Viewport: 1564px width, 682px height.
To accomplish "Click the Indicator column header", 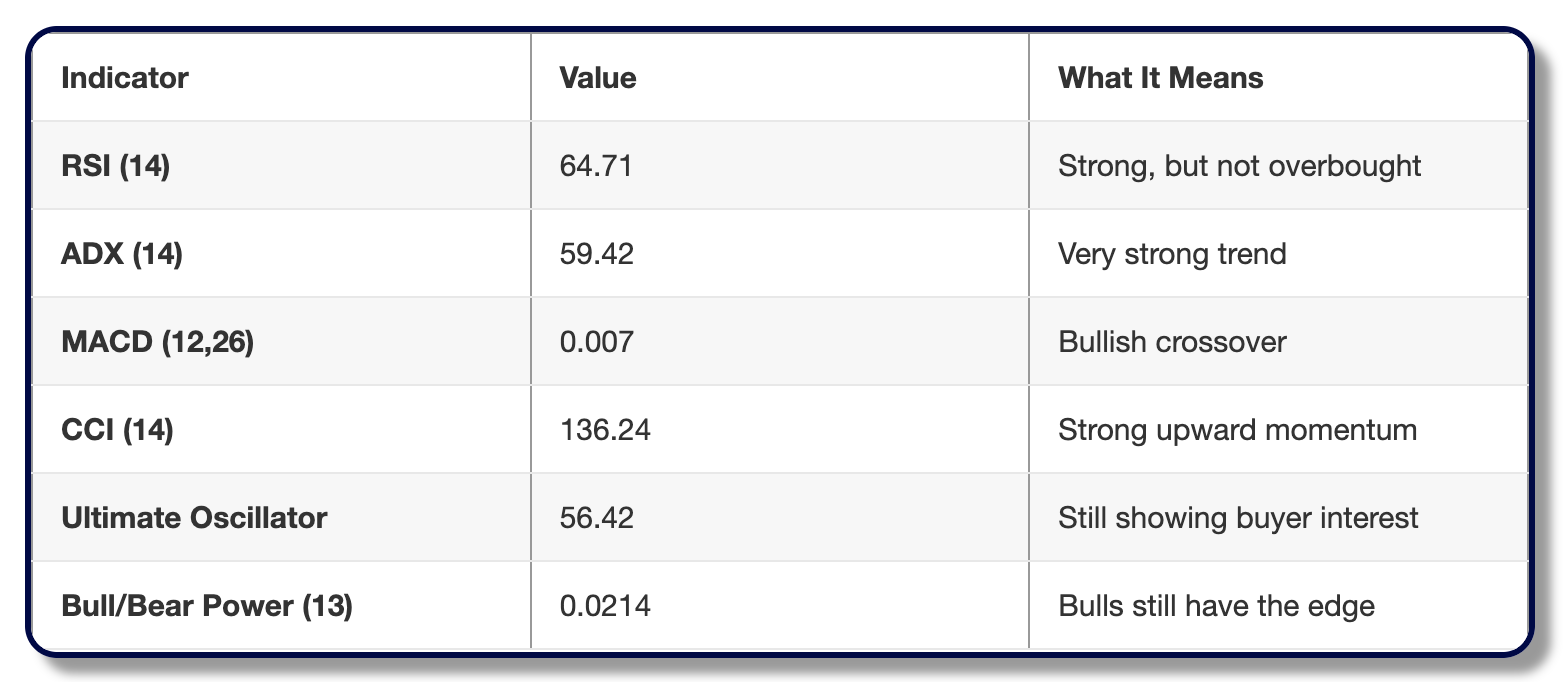I will click(x=125, y=78).
